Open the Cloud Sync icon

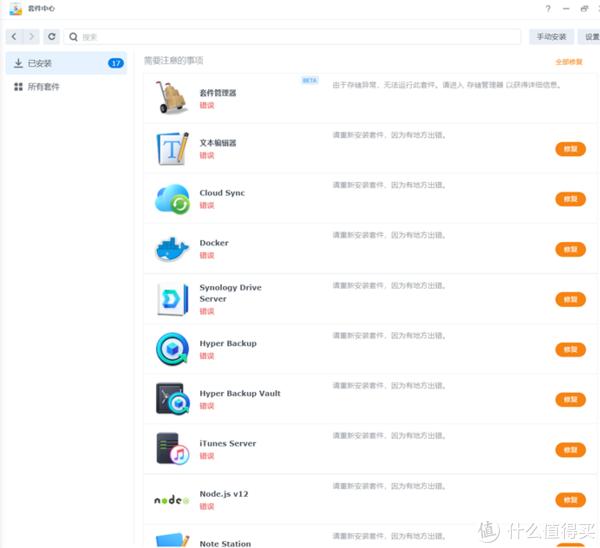(x=172, y=199)
